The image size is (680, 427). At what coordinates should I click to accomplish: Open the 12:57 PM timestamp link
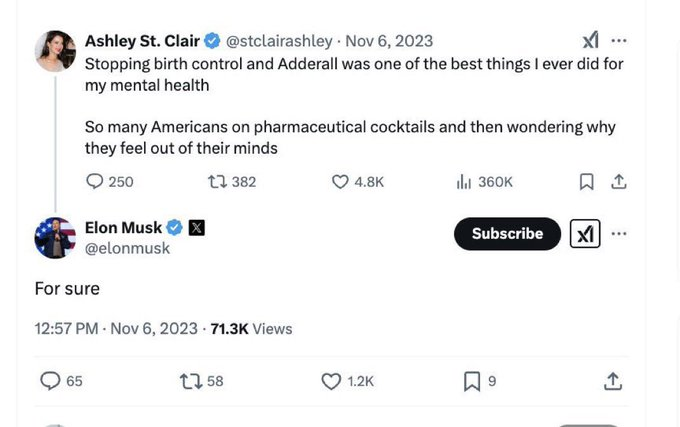tap(66, 328)
